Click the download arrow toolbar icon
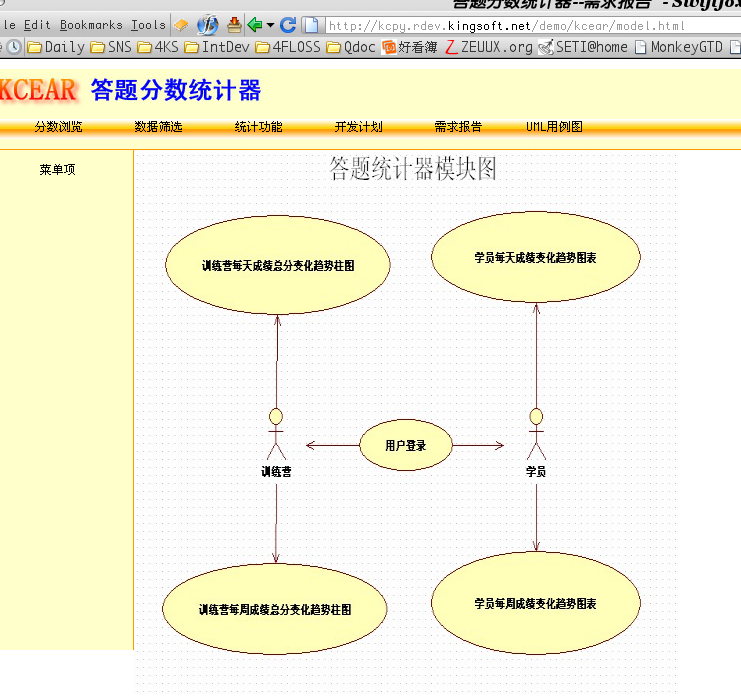 click(234, 25)
